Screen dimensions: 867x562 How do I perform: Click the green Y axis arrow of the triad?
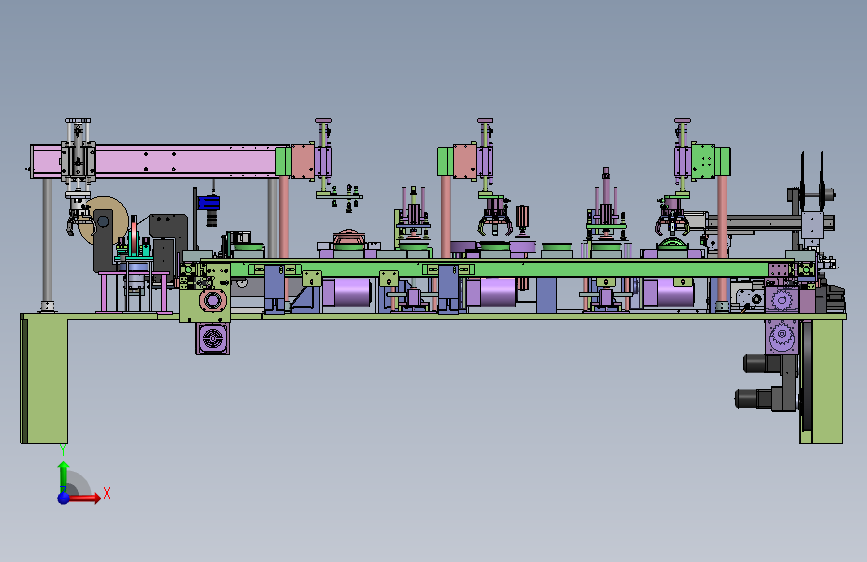pos(64,477)
